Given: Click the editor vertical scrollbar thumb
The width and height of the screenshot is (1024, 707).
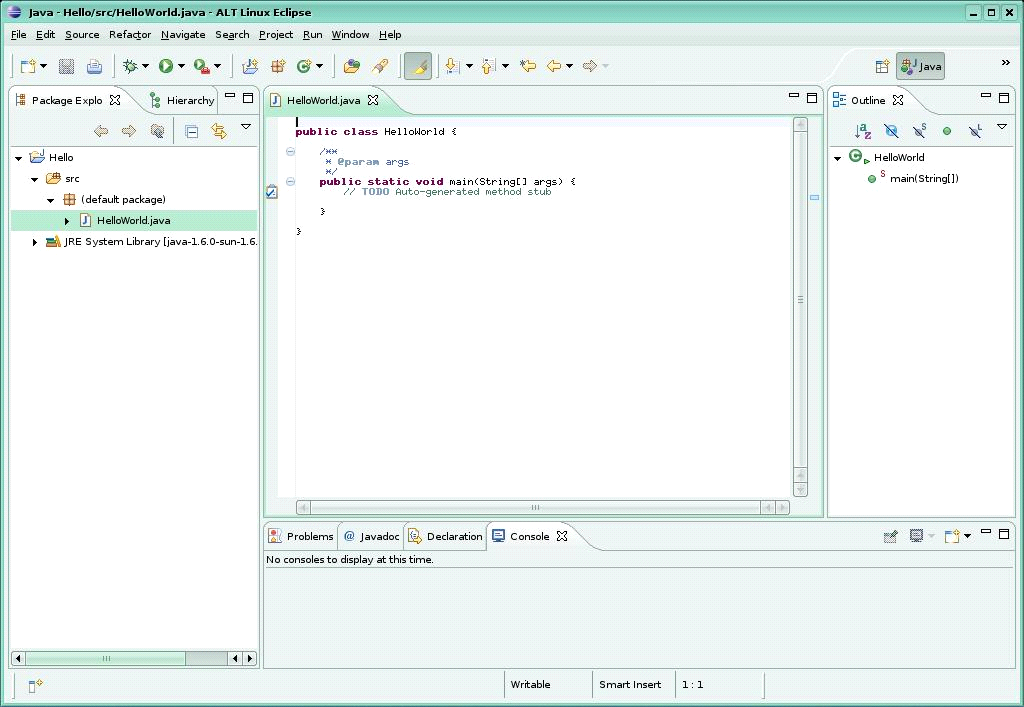Looking at the screenshot, I should pyautogui.click(x=801, y=300).
